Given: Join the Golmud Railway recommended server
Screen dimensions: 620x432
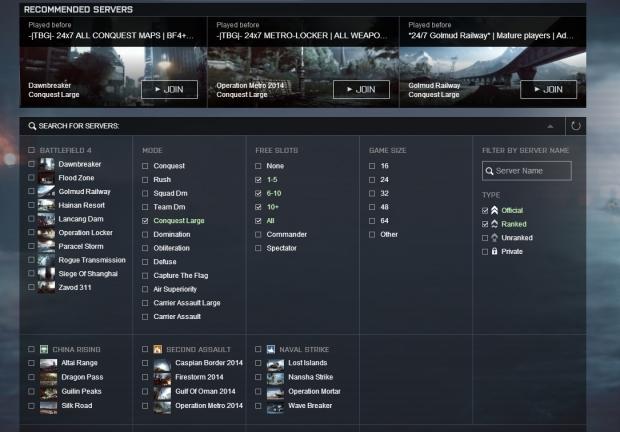Looking at the screenshot, I should coord(548,90).
